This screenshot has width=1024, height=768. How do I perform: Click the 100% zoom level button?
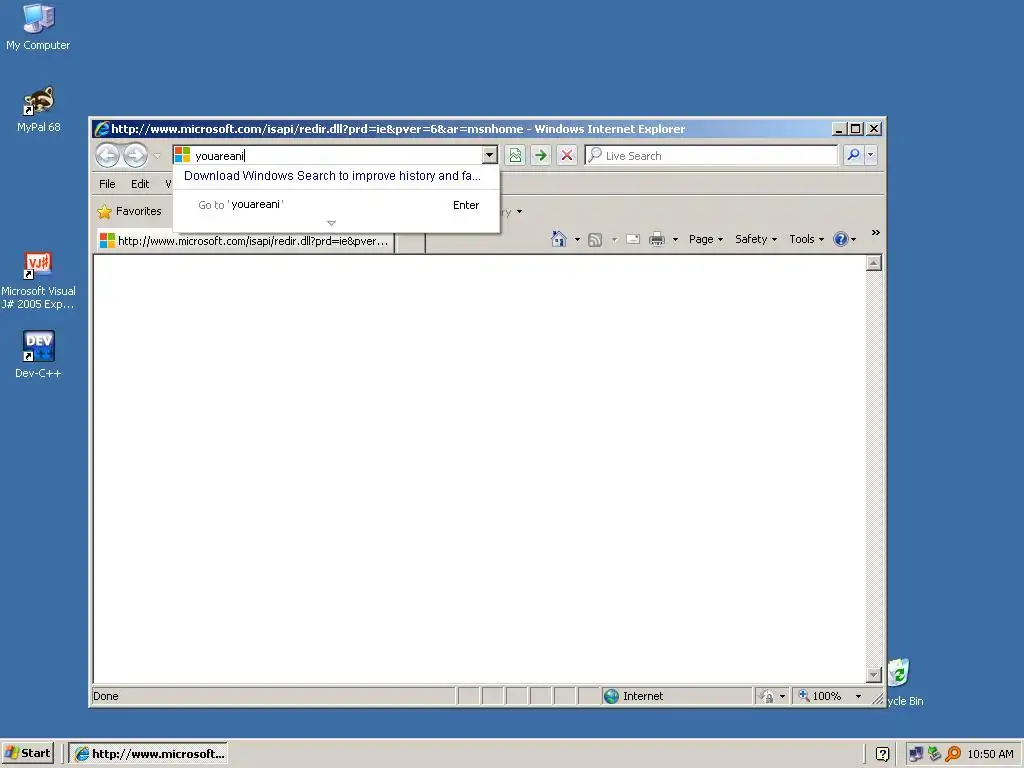(x=820, y=696)
